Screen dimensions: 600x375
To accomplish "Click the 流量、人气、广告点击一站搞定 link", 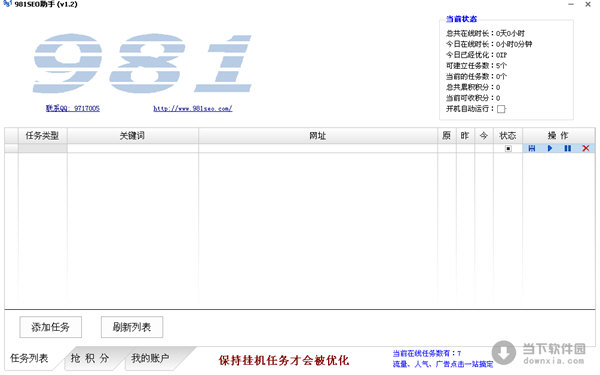I will (x=443, y=364).
